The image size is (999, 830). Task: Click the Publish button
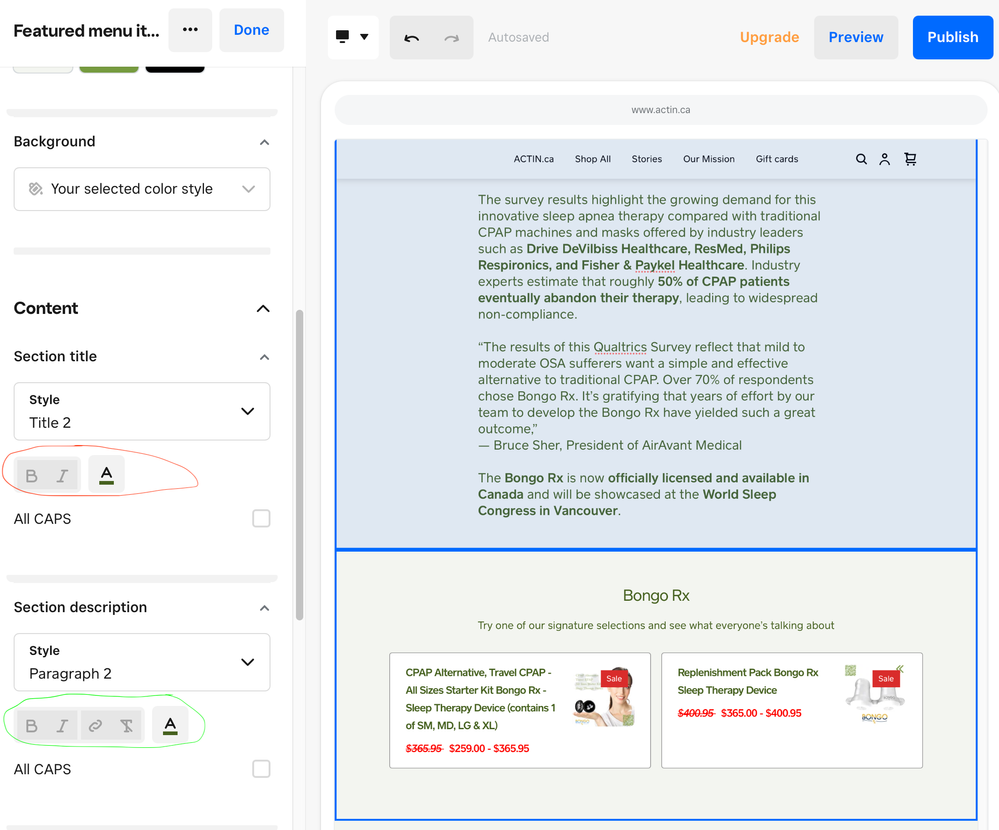(x=952, y=37)
